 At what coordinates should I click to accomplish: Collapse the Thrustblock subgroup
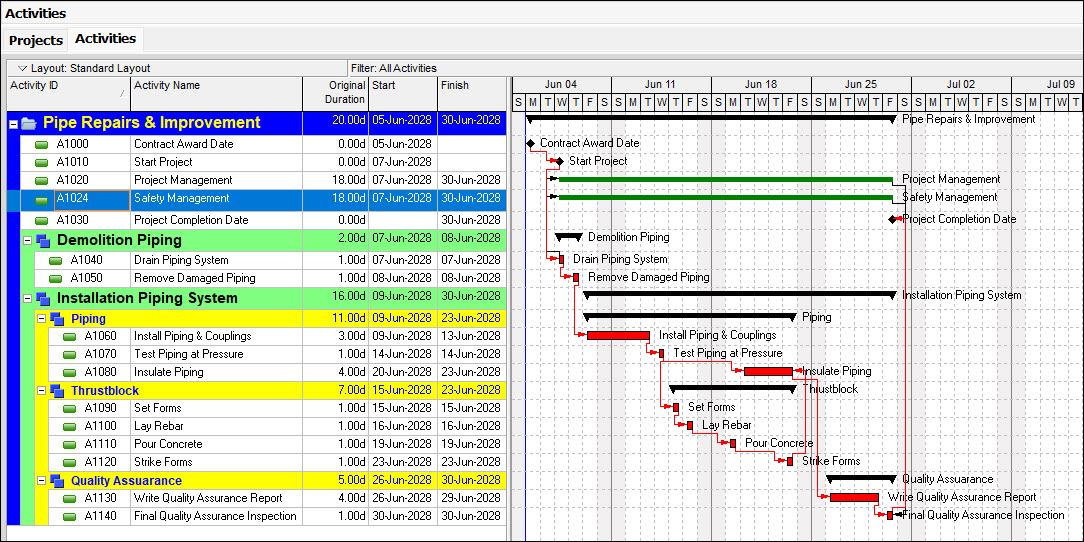point(41,391)
